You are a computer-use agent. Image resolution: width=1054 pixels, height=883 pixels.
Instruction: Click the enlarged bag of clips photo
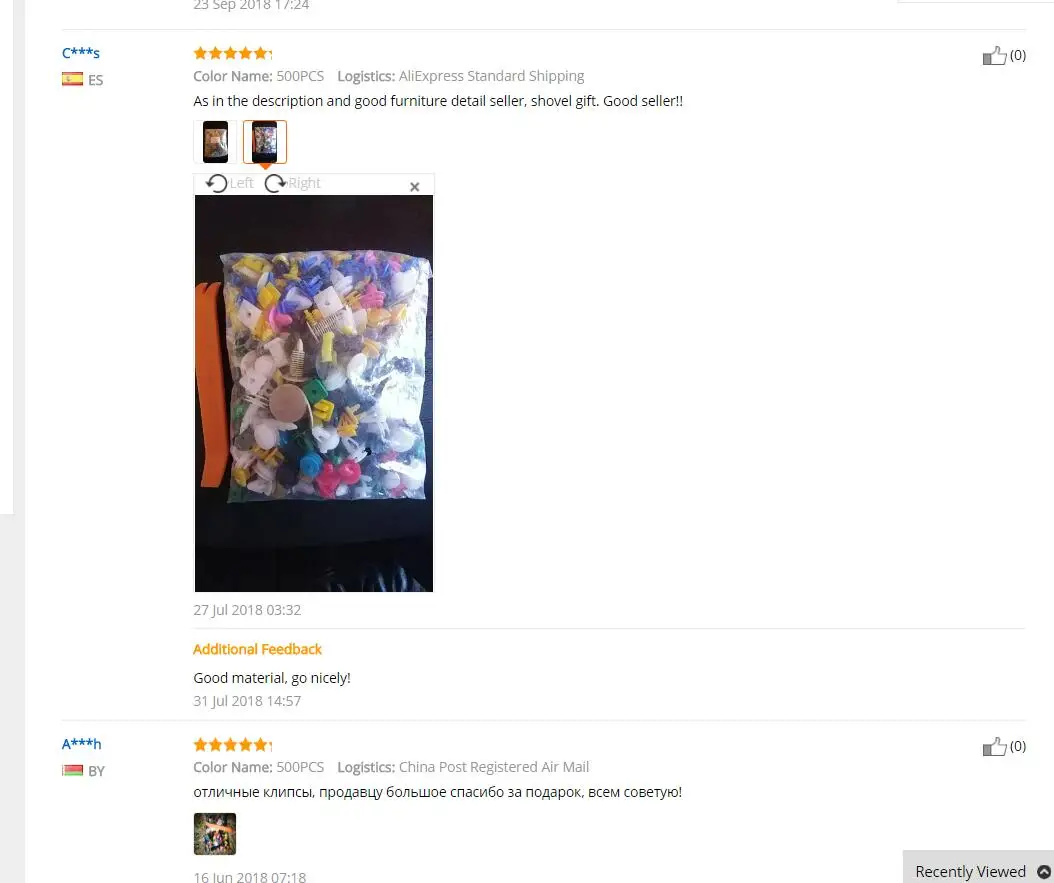(x=314, y=393)
